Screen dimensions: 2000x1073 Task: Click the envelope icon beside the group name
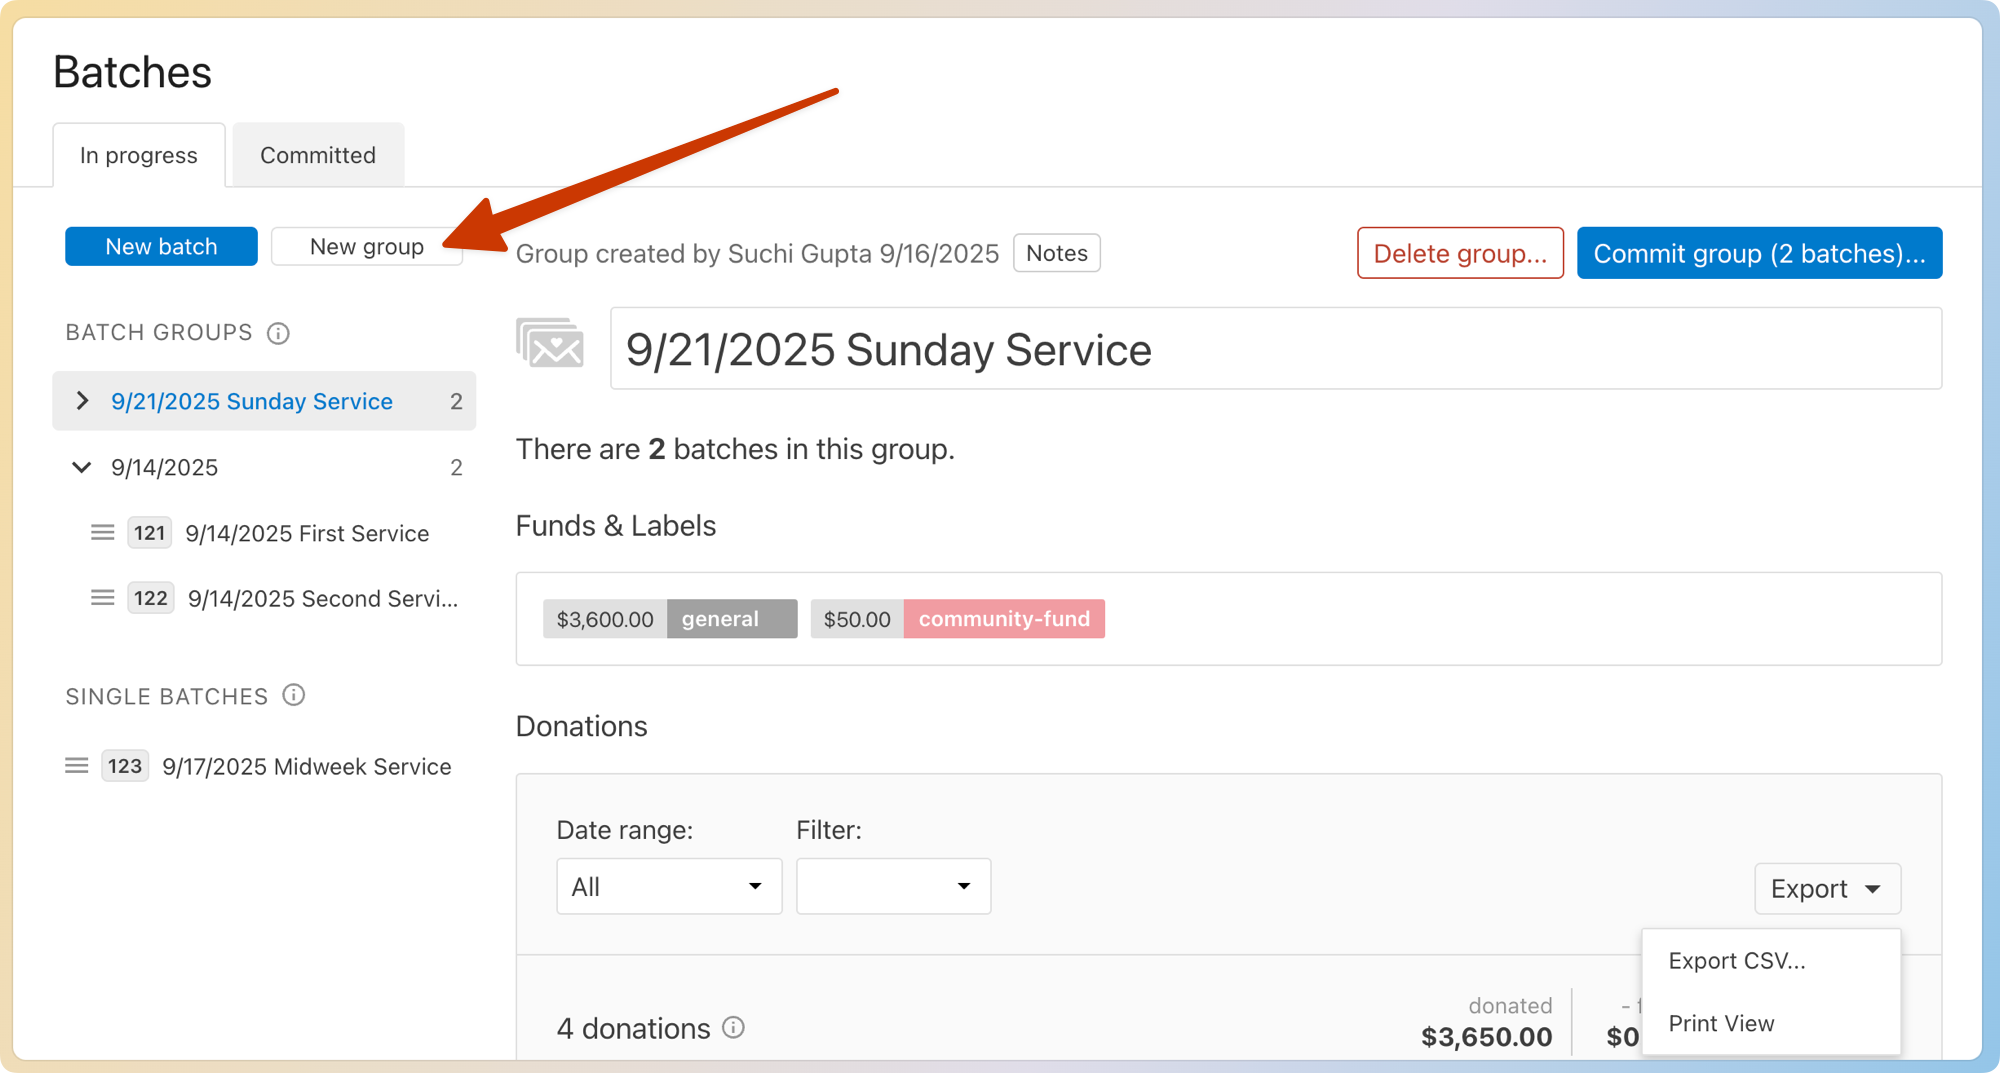[x=549, y=343]
